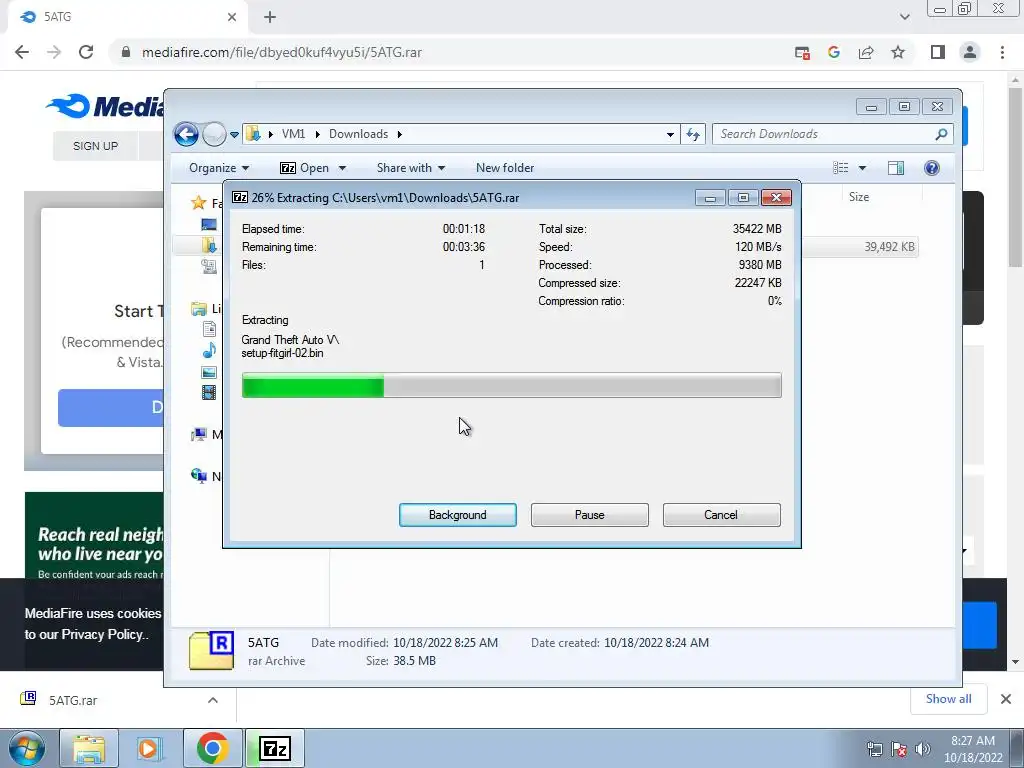The height and width of the screenshot is (768, 1024).
Task: Expand the address bar history dropdown
Action: click(x=670, y=135)
